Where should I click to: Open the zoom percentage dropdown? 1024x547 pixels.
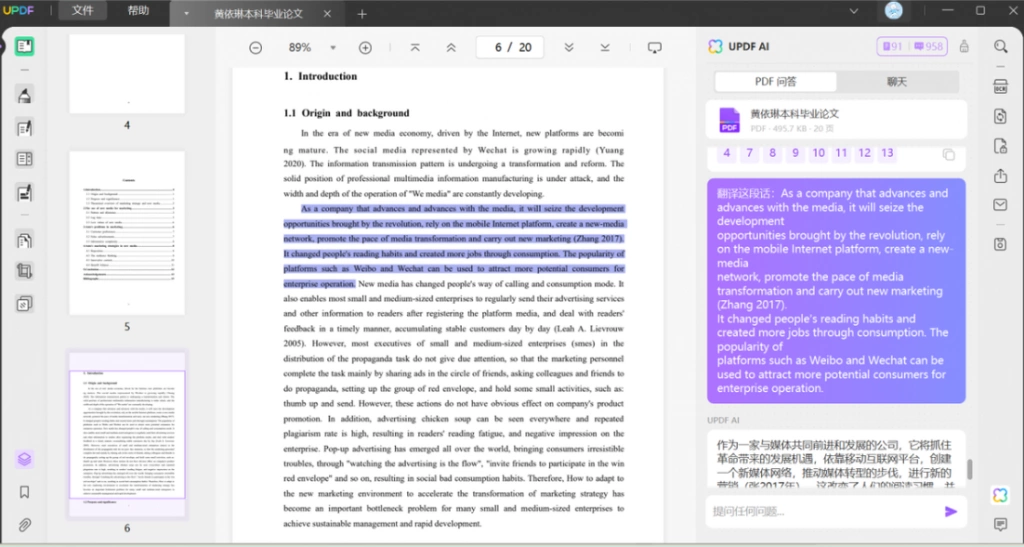(333, 48)
